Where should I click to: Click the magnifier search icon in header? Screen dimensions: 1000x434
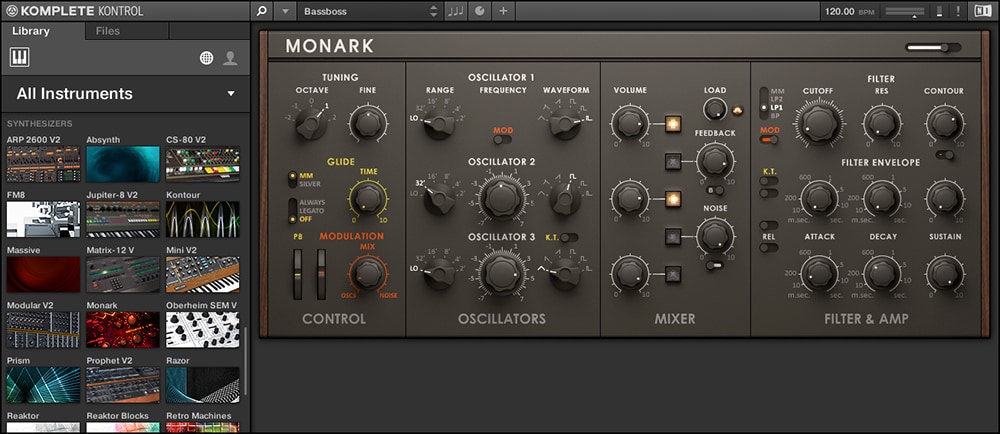click(261, 11)
